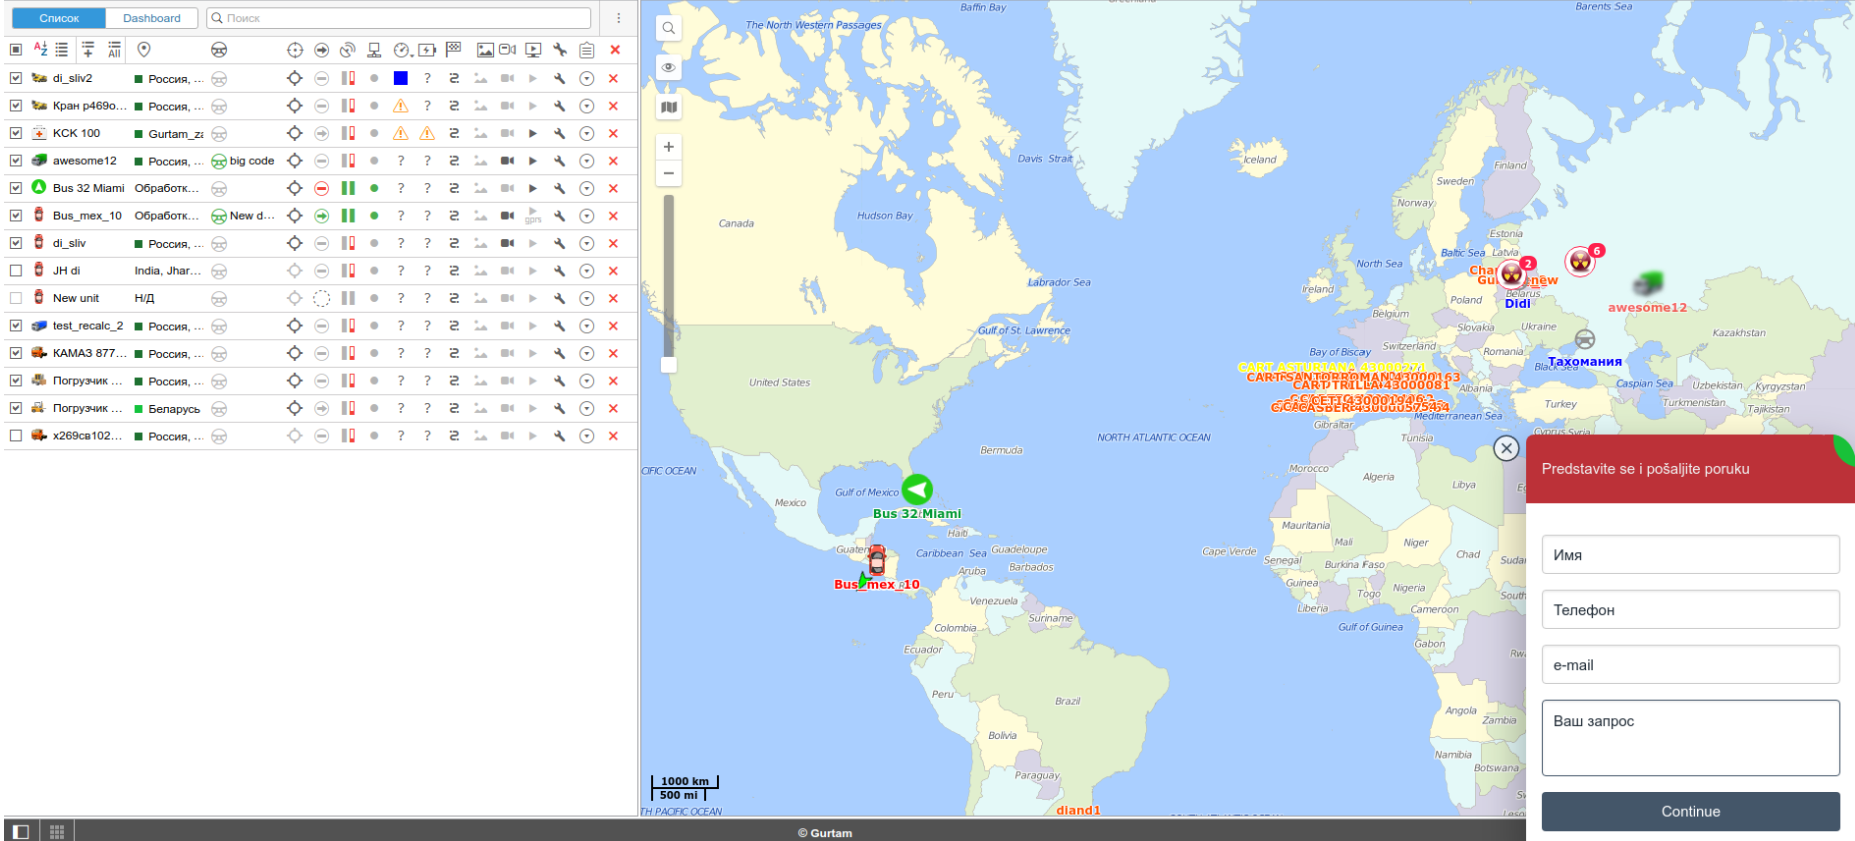This screenshot has width=1855, height=841.
Task: Uncheck the di_sliv2 unit checkbox
Action: pos(16,78)
